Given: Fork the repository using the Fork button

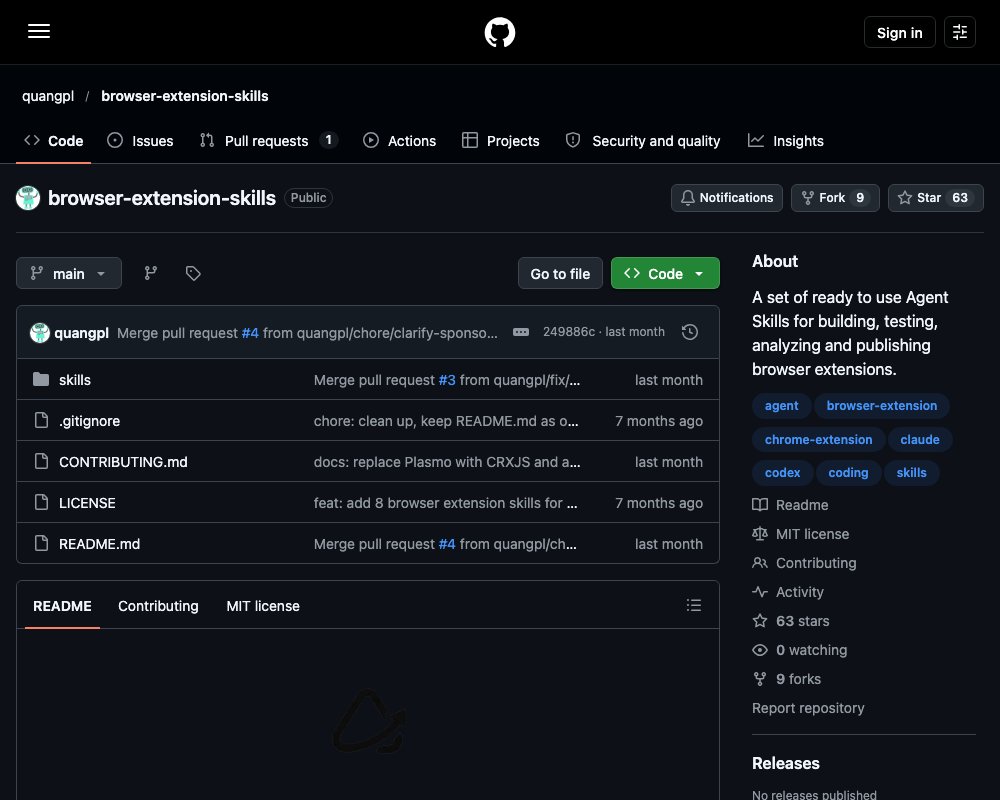Looking at the screenshot, I should click(x=835, y=198).
